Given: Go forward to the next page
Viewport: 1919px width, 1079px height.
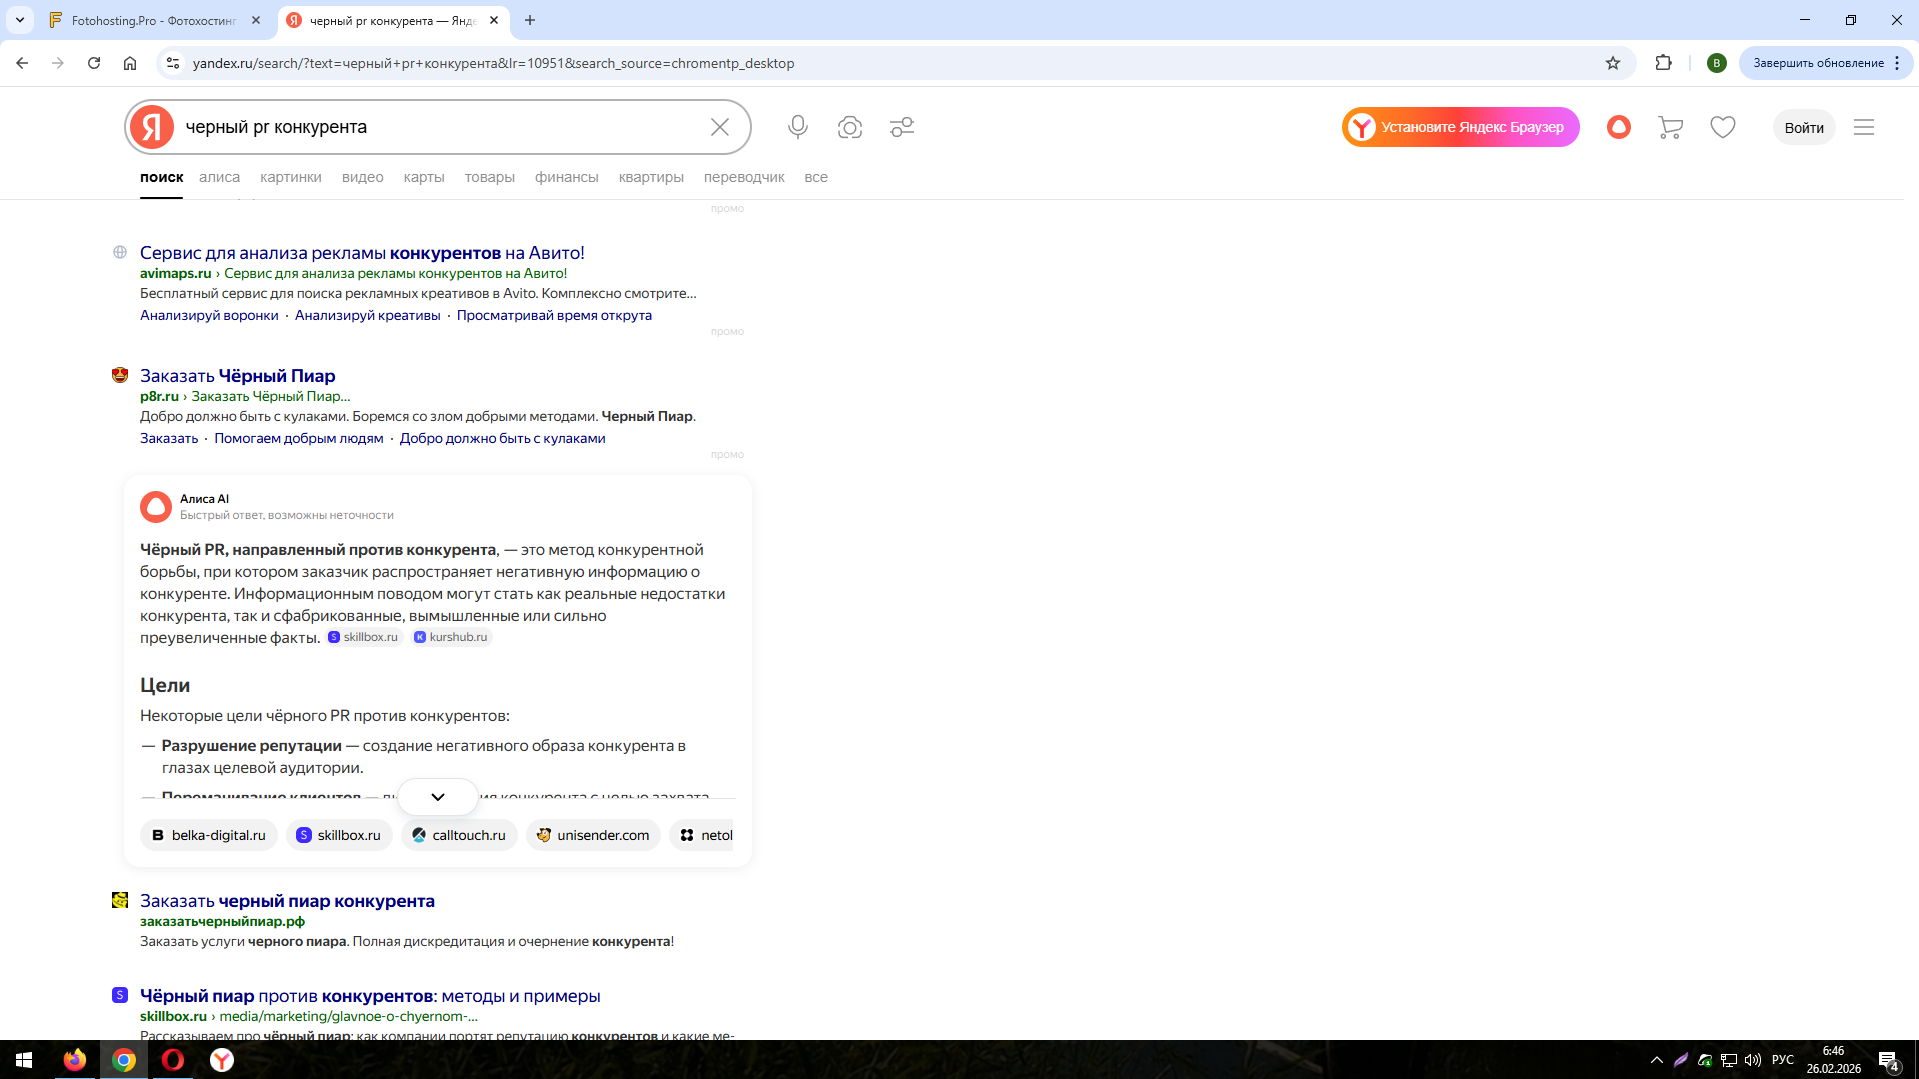Looking at the screenshot, I should point(58,63).
